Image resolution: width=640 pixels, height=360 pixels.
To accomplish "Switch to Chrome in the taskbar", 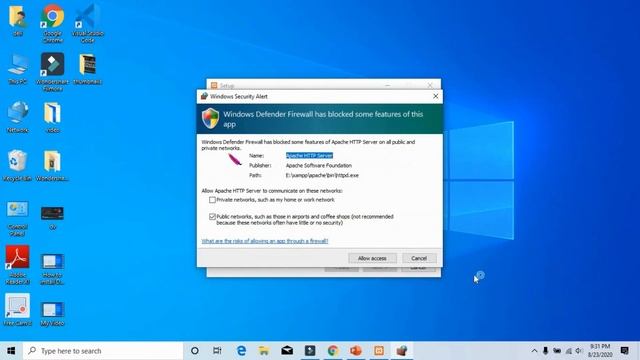I will 333,351.
